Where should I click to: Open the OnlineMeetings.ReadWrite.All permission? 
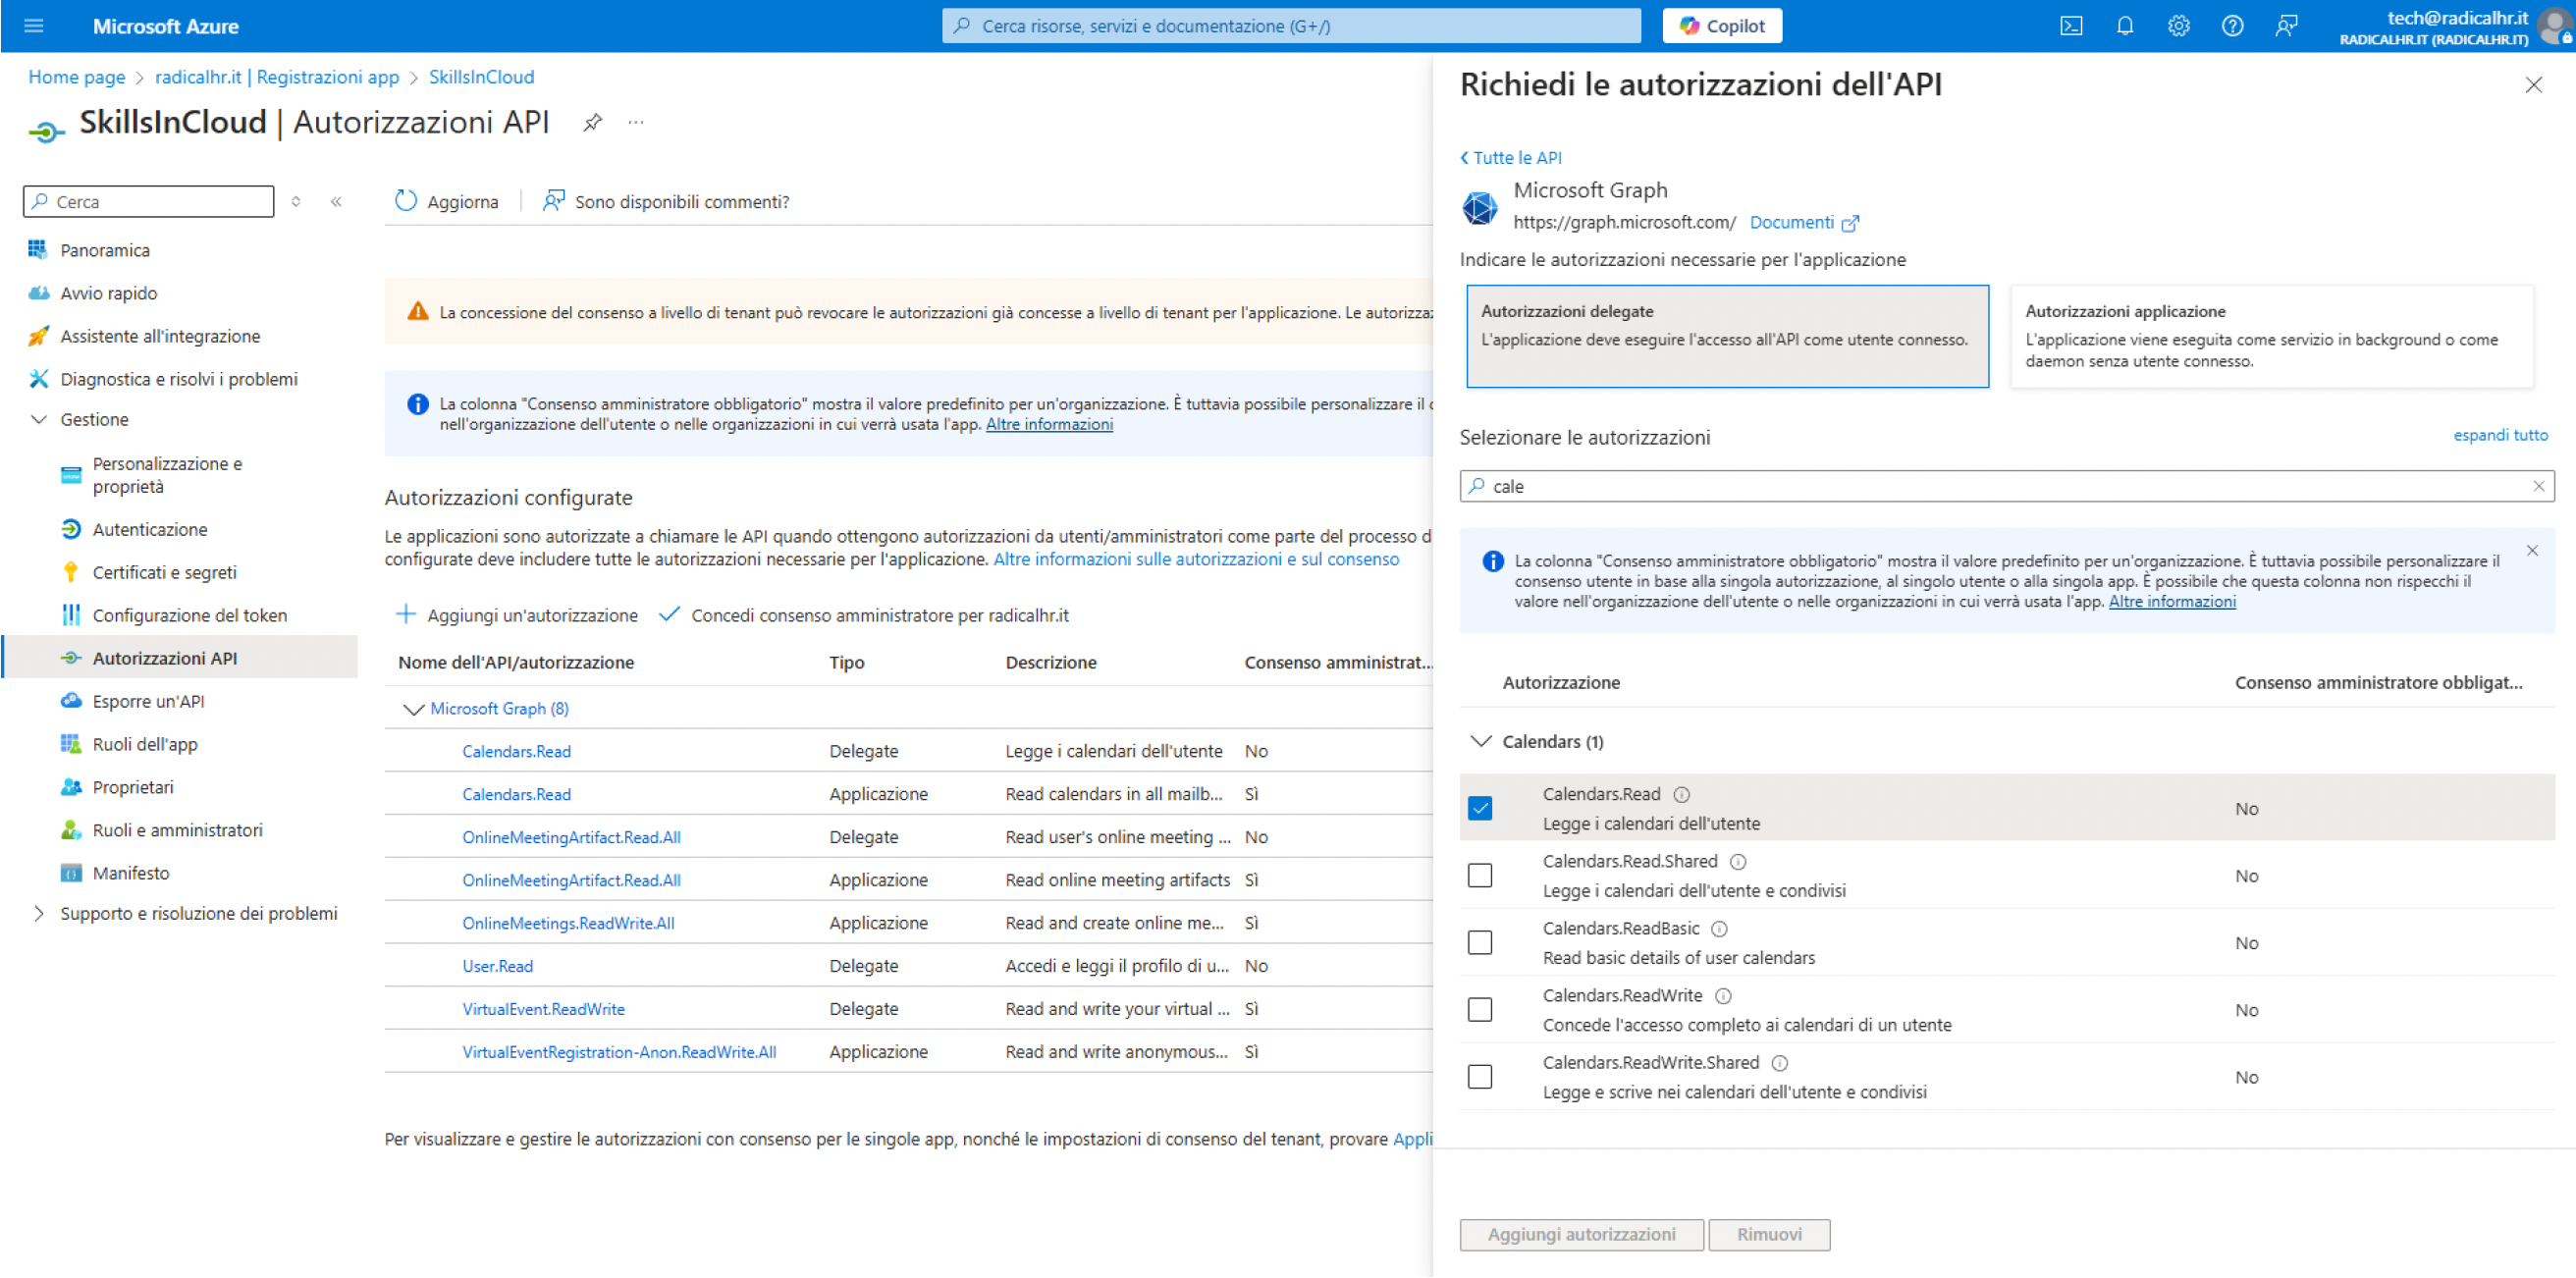[x=568, y=924]
